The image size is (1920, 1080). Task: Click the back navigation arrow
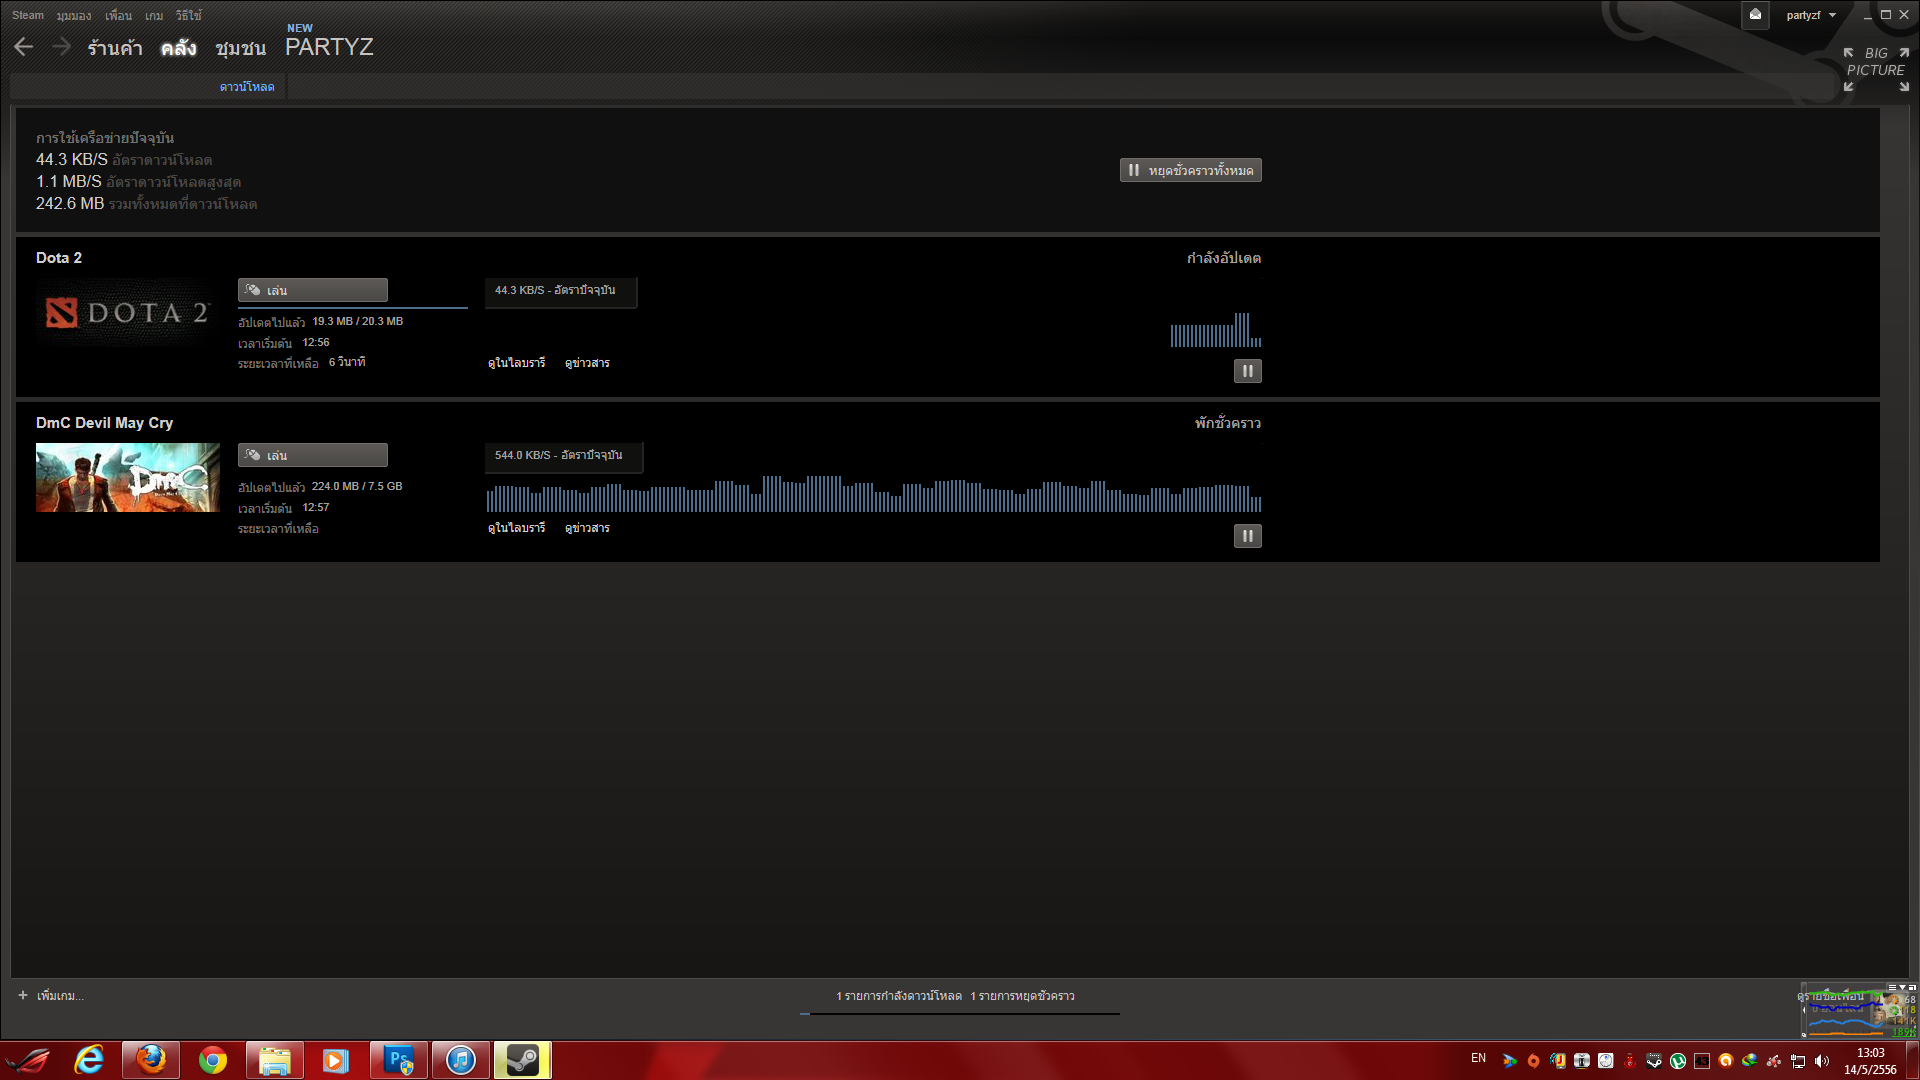click(24, 47)
